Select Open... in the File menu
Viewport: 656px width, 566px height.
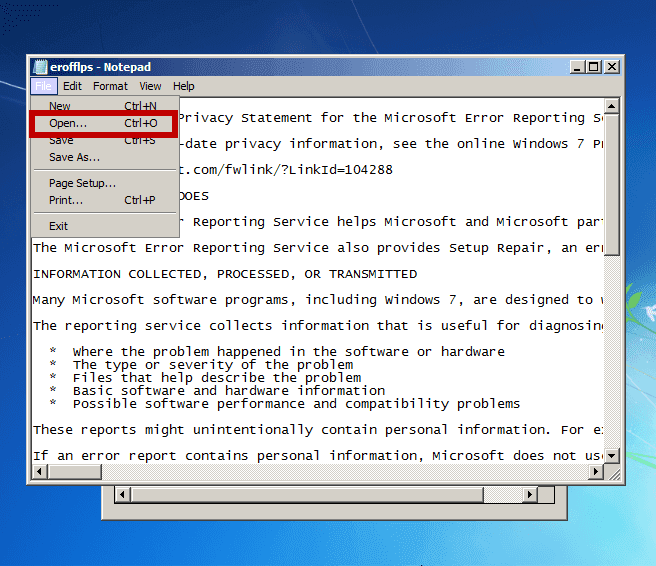pos(103,123)
